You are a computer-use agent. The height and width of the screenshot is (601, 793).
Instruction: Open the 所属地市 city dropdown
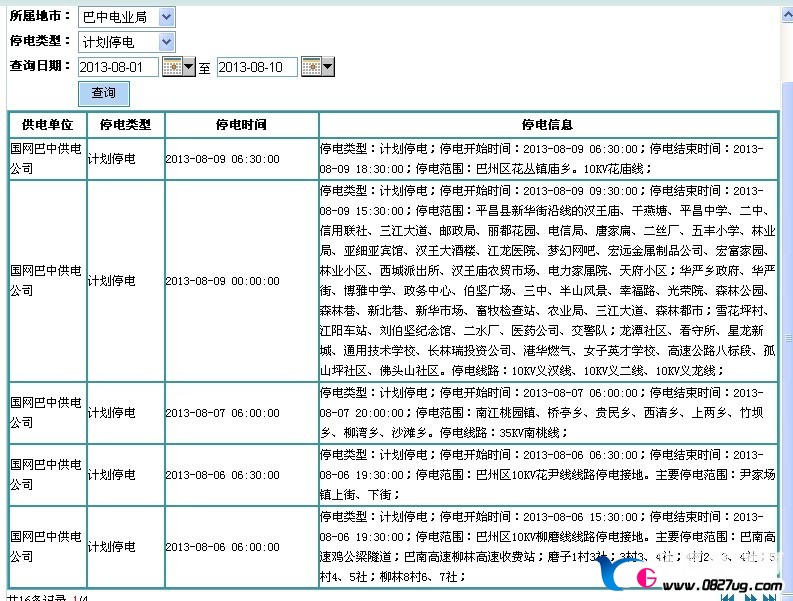(x=126, y=17)
